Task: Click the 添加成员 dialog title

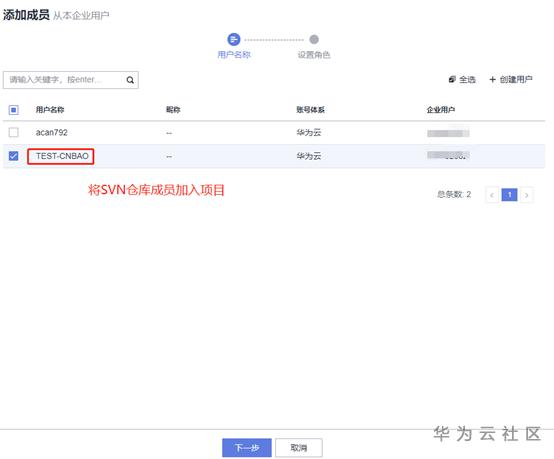Action: [26, 15]
